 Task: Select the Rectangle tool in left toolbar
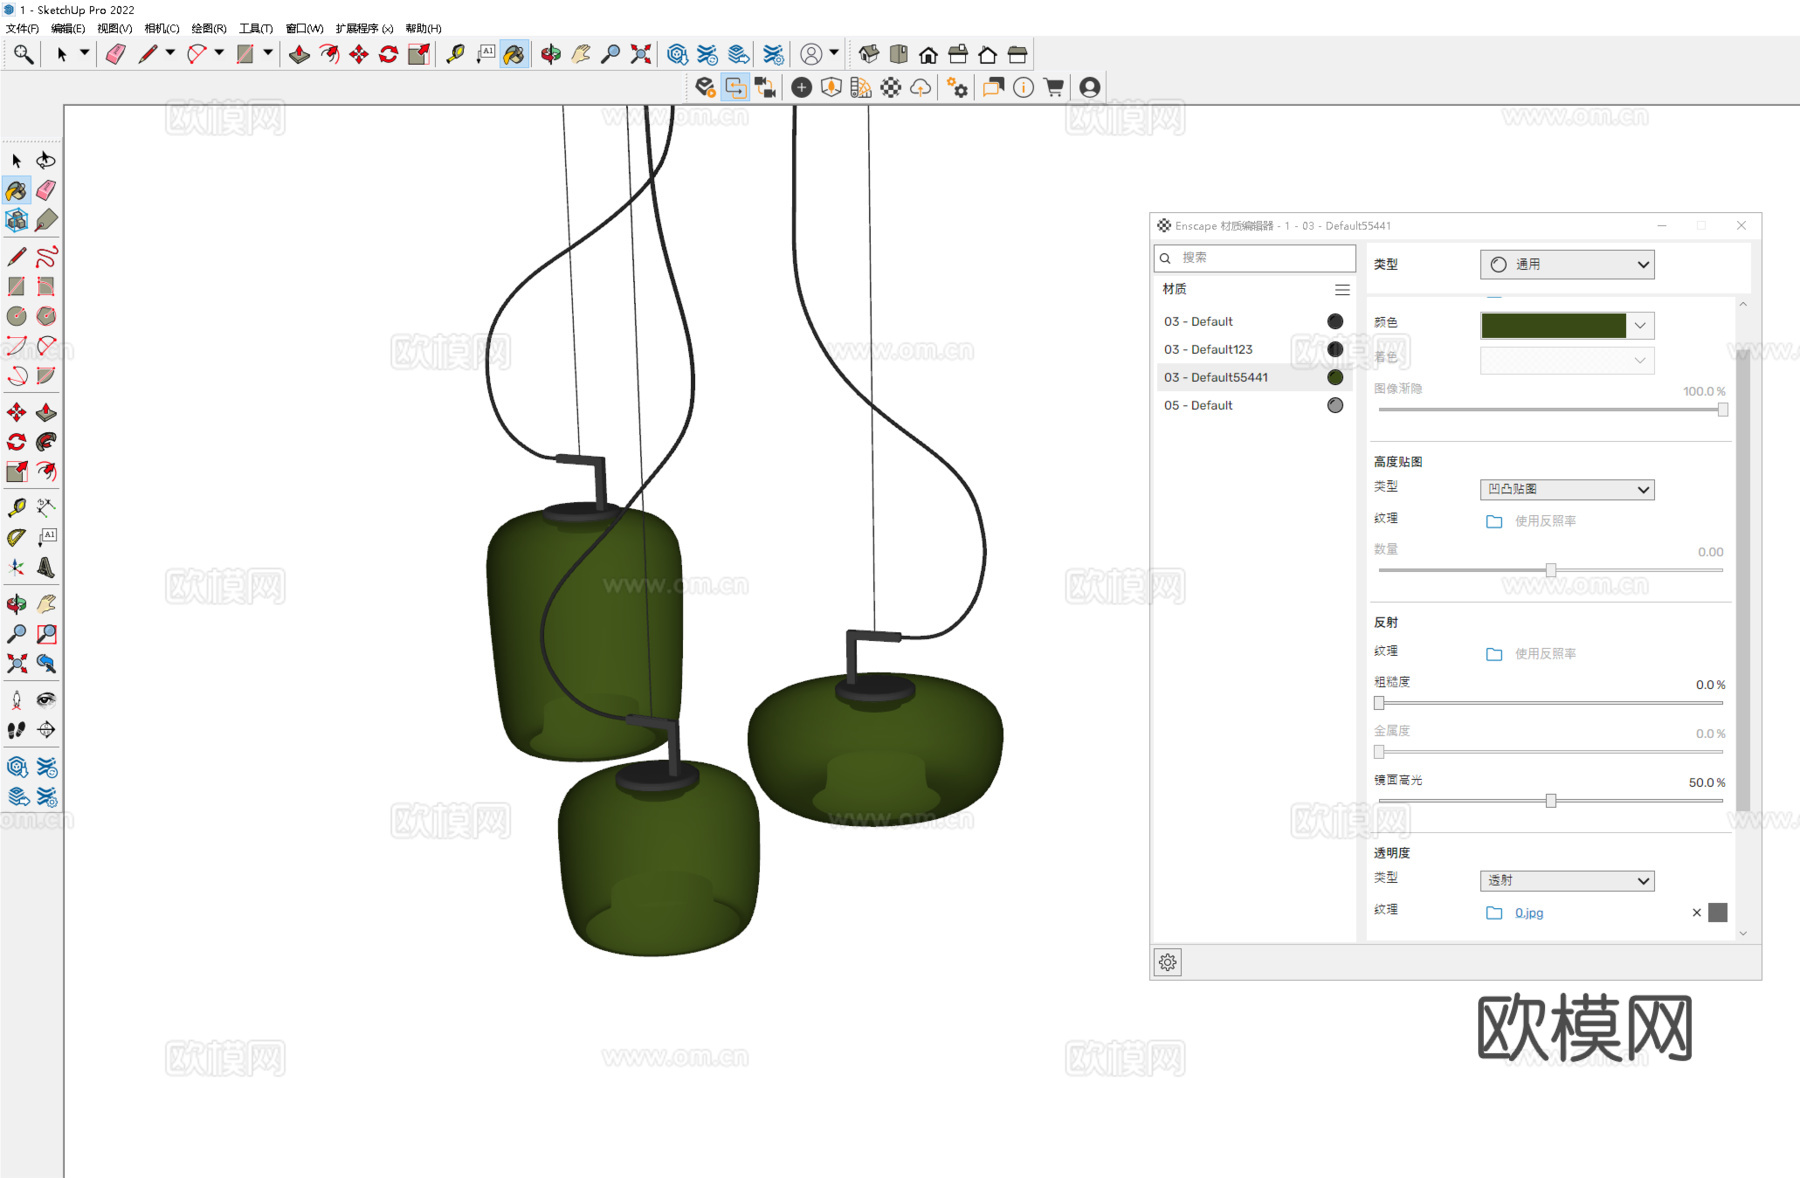[17, 286]
